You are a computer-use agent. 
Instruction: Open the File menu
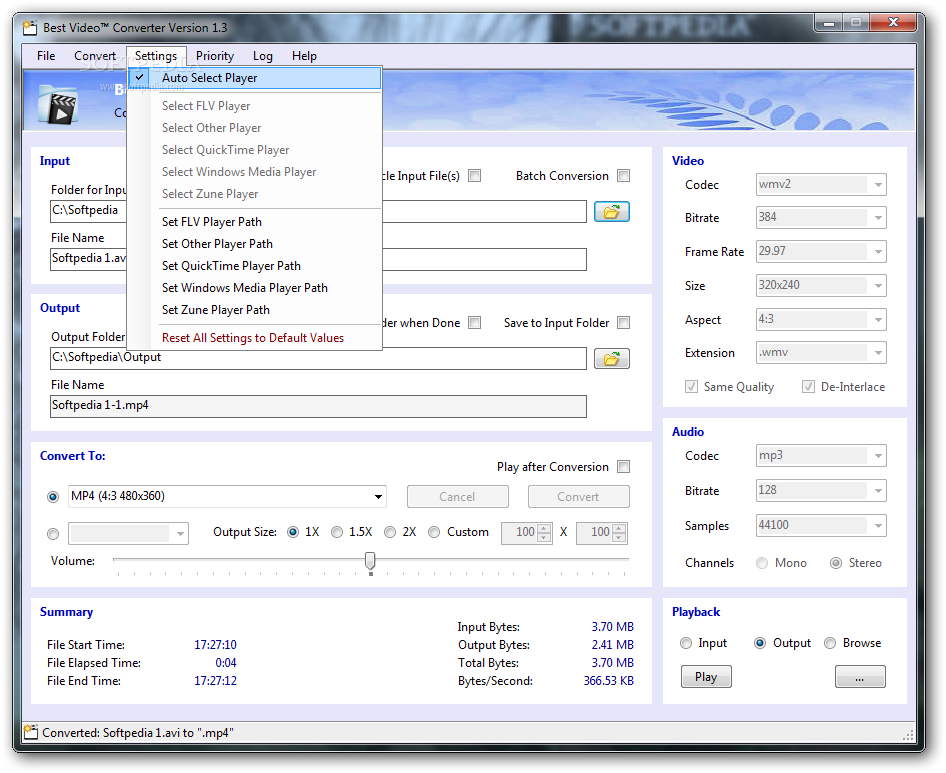(46, 56)
